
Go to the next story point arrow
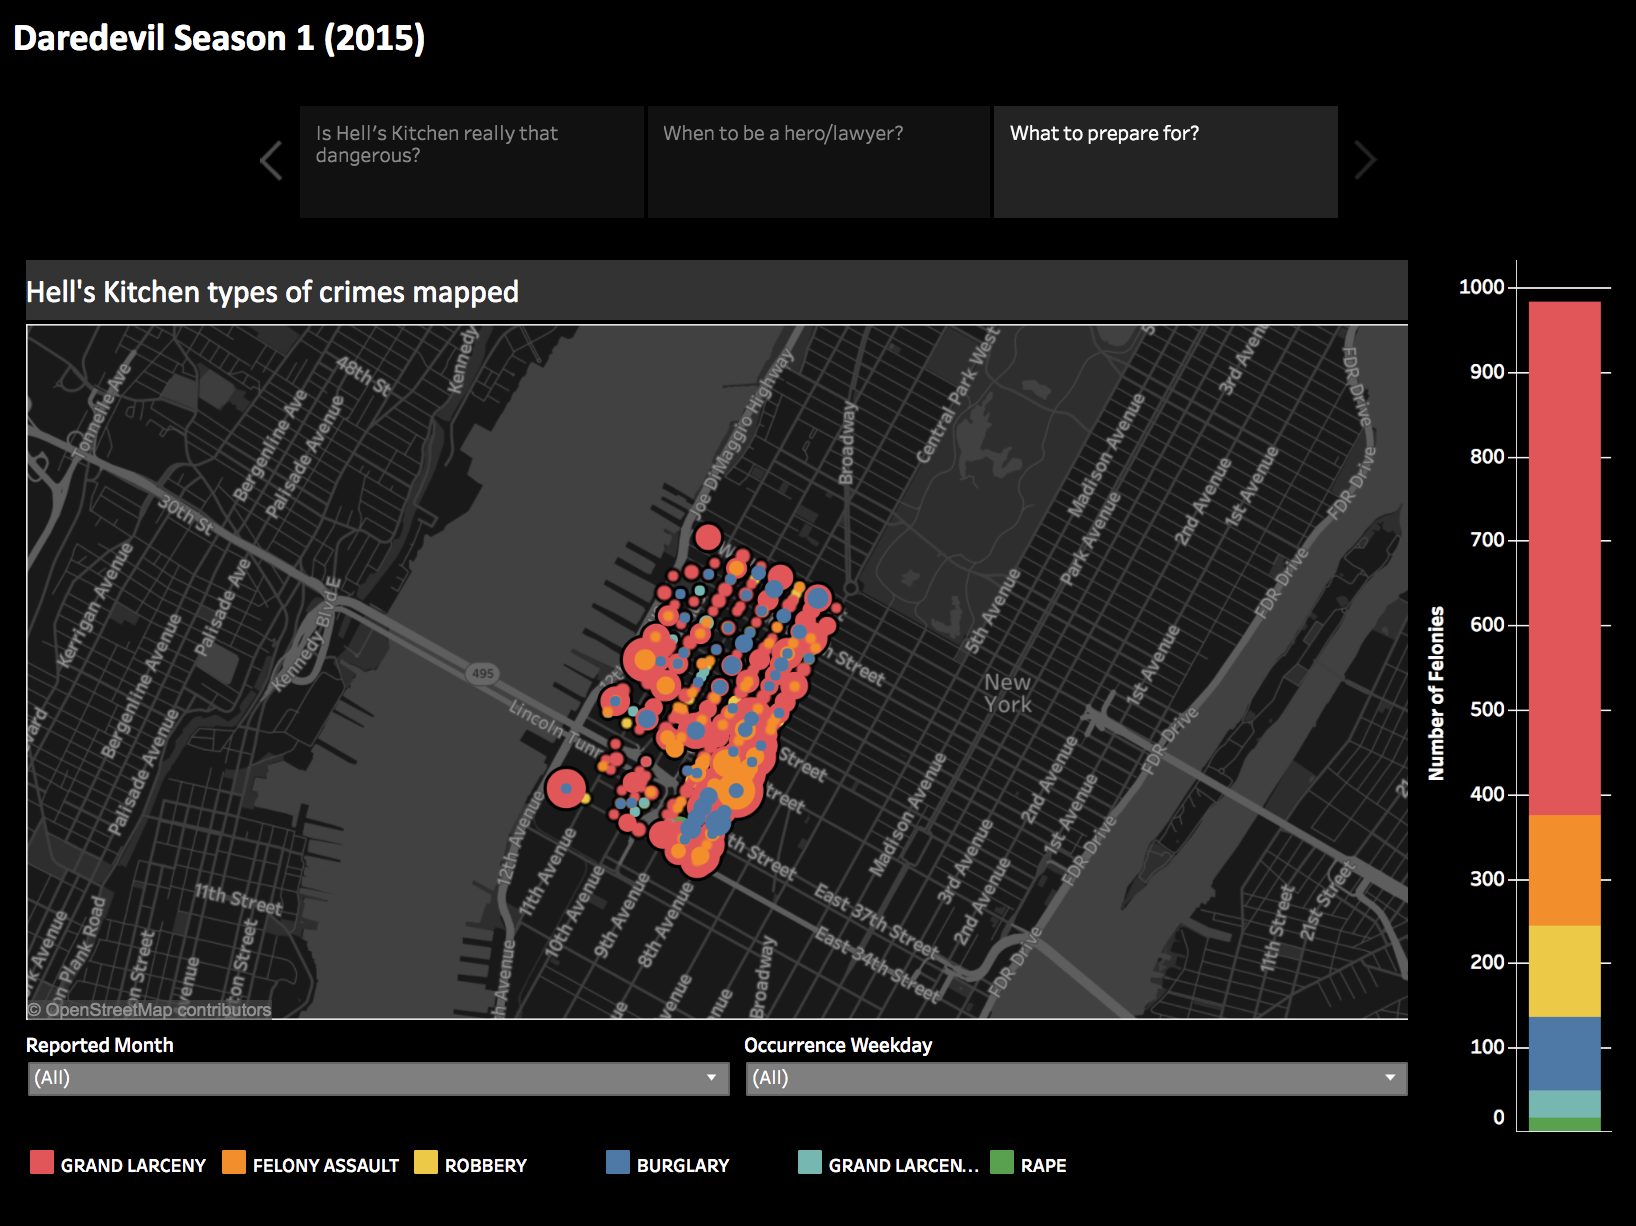[x=1365, y=160]
